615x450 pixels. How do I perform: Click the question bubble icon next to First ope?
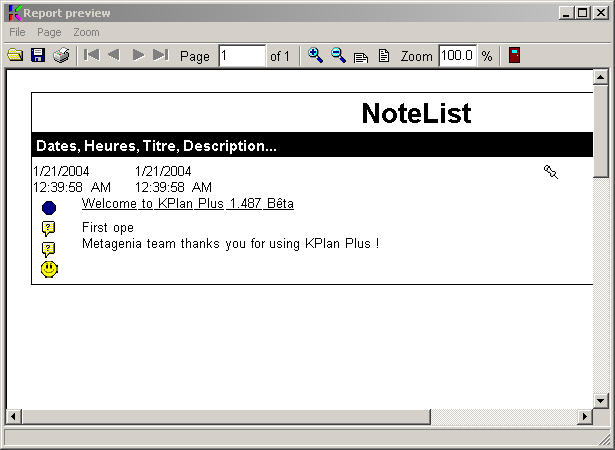click(48, 228)
